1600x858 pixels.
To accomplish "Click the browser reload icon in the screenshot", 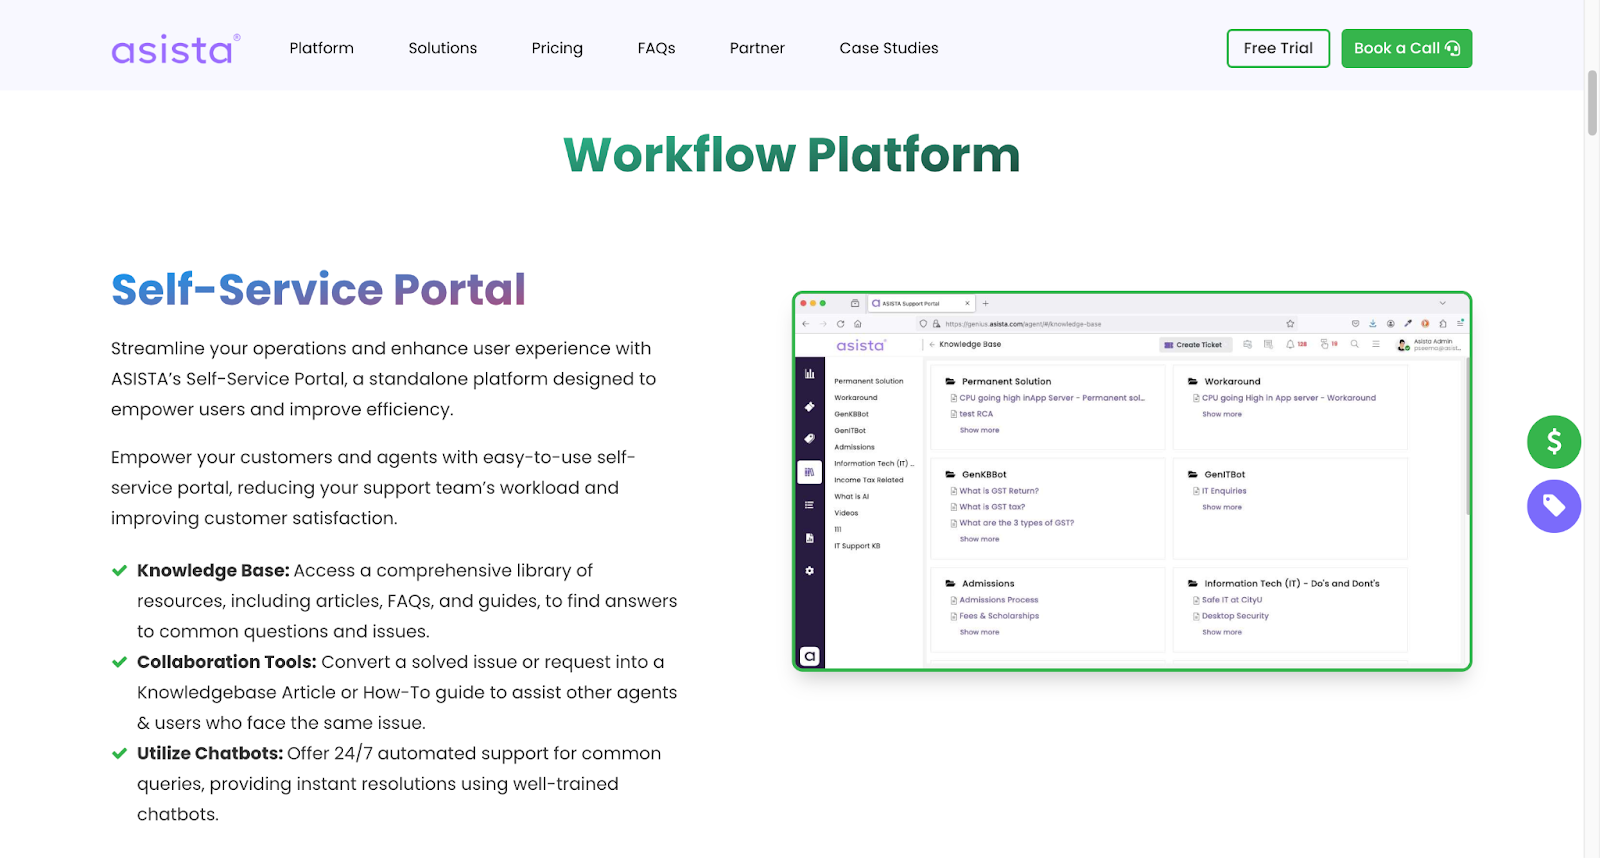I will pos(841,324).
